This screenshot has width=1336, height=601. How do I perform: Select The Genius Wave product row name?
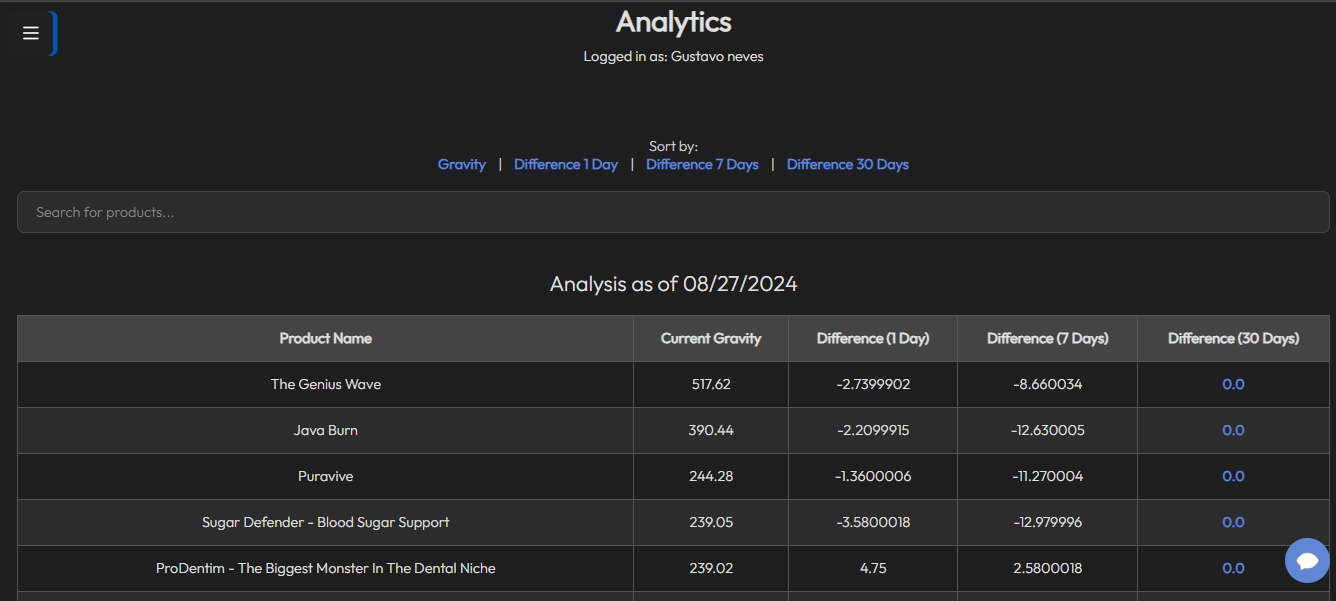click(x=326, y=384)
